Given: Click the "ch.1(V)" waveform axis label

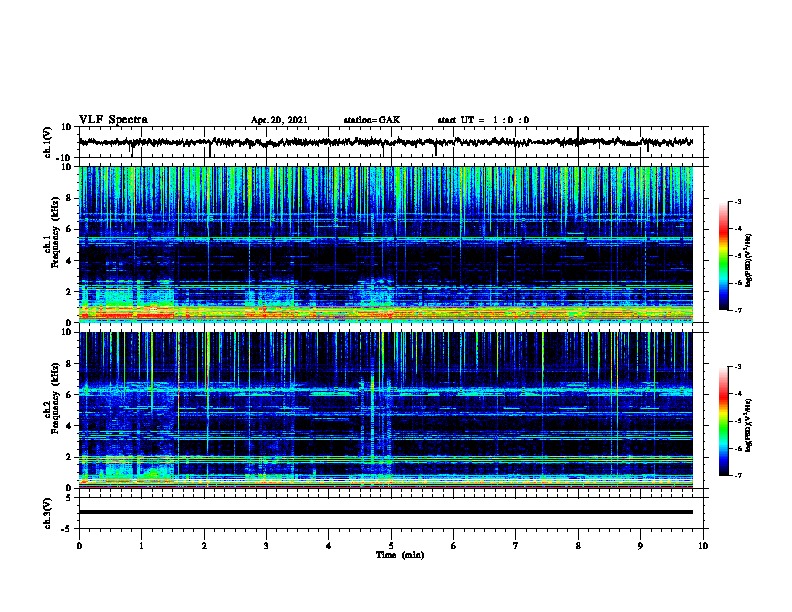Looking at the screenshot, I should [48, 142].
